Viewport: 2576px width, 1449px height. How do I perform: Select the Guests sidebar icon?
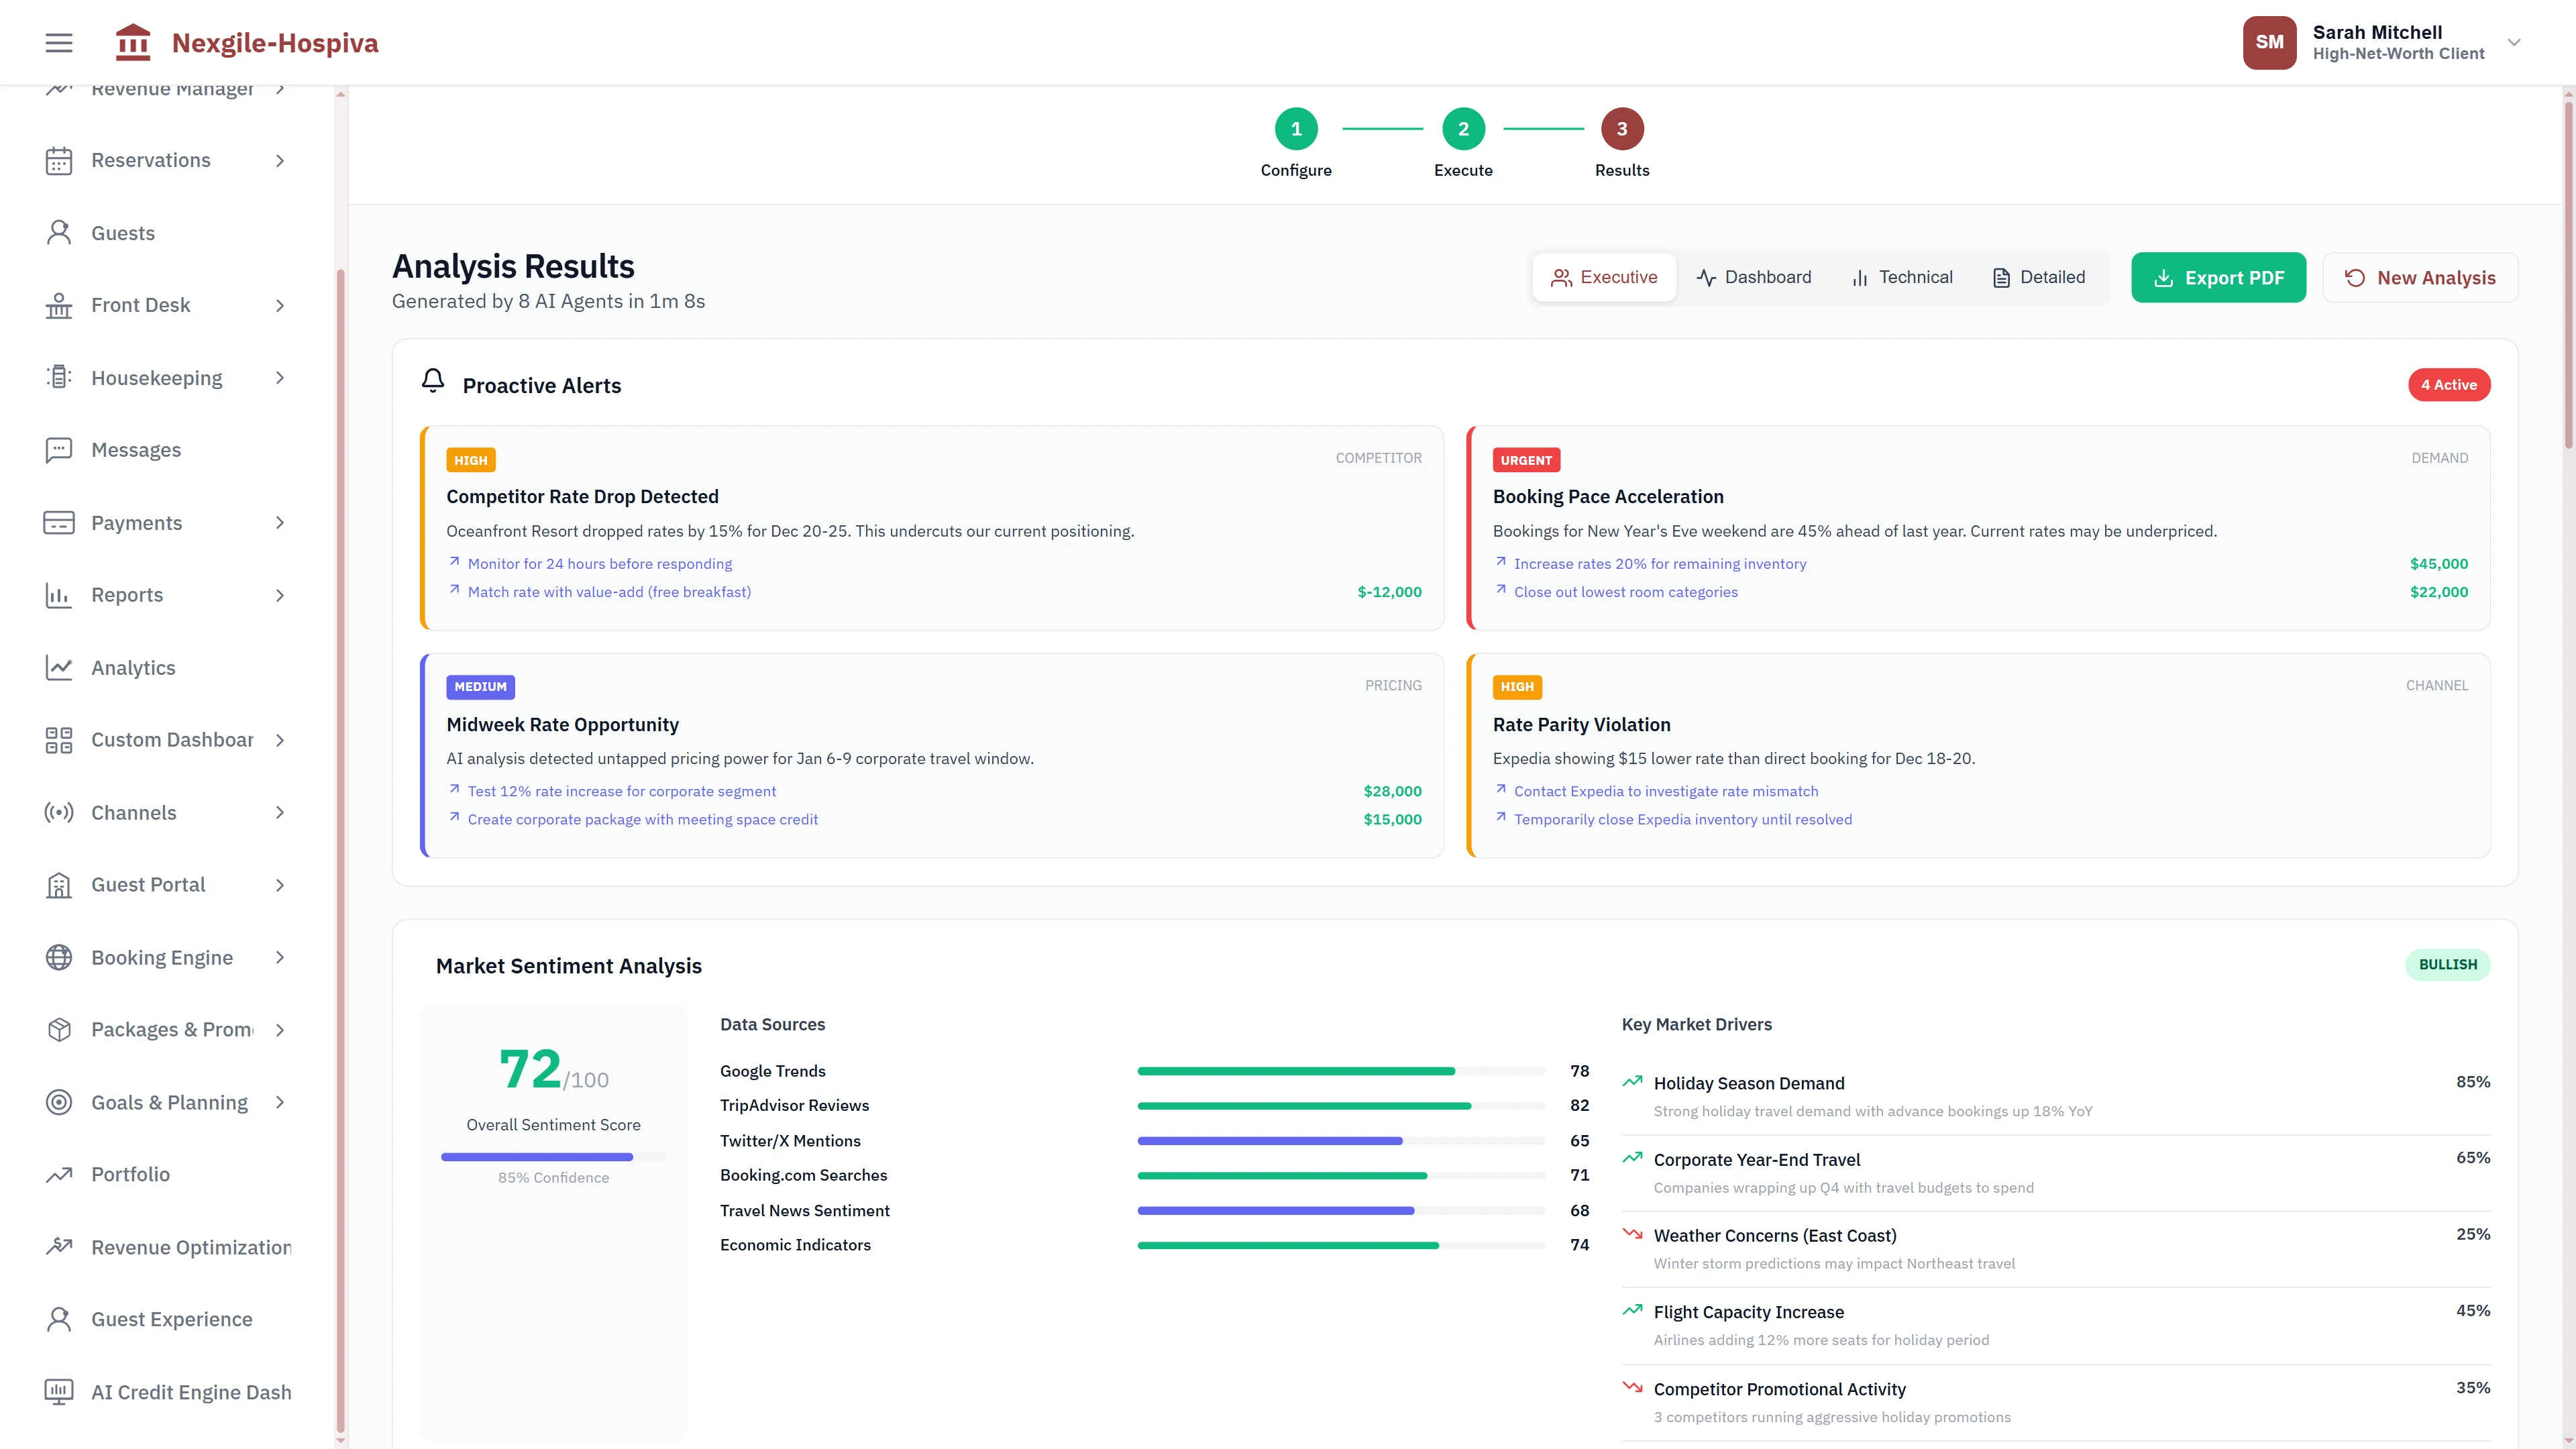58,232
